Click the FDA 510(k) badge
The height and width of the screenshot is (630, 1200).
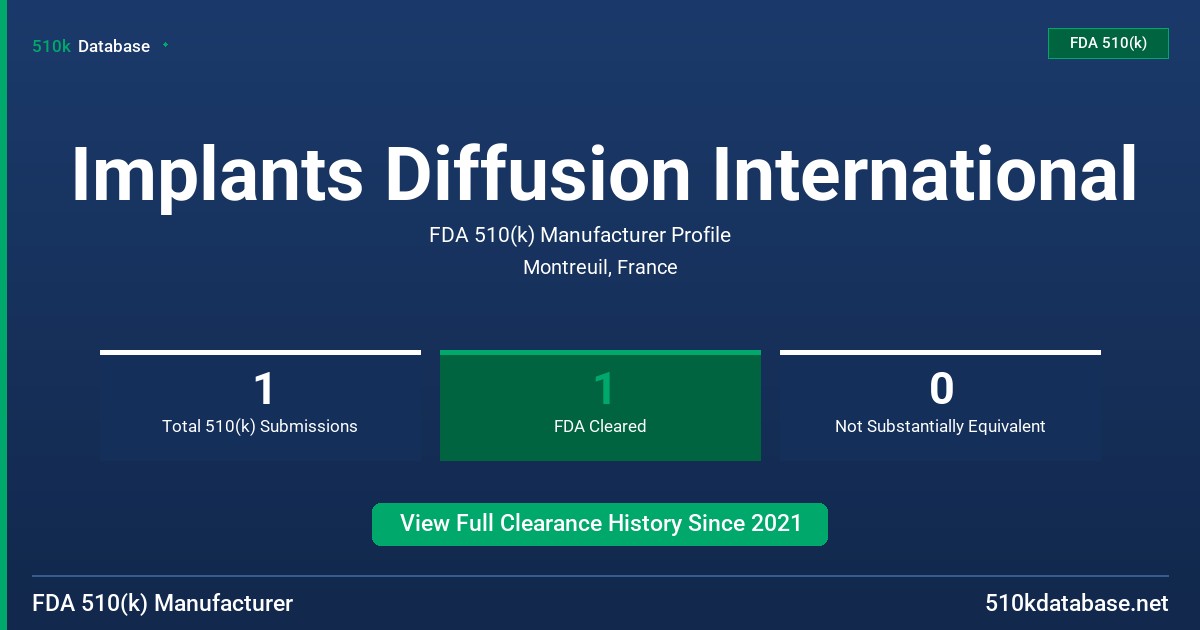tap(1108, 43)
